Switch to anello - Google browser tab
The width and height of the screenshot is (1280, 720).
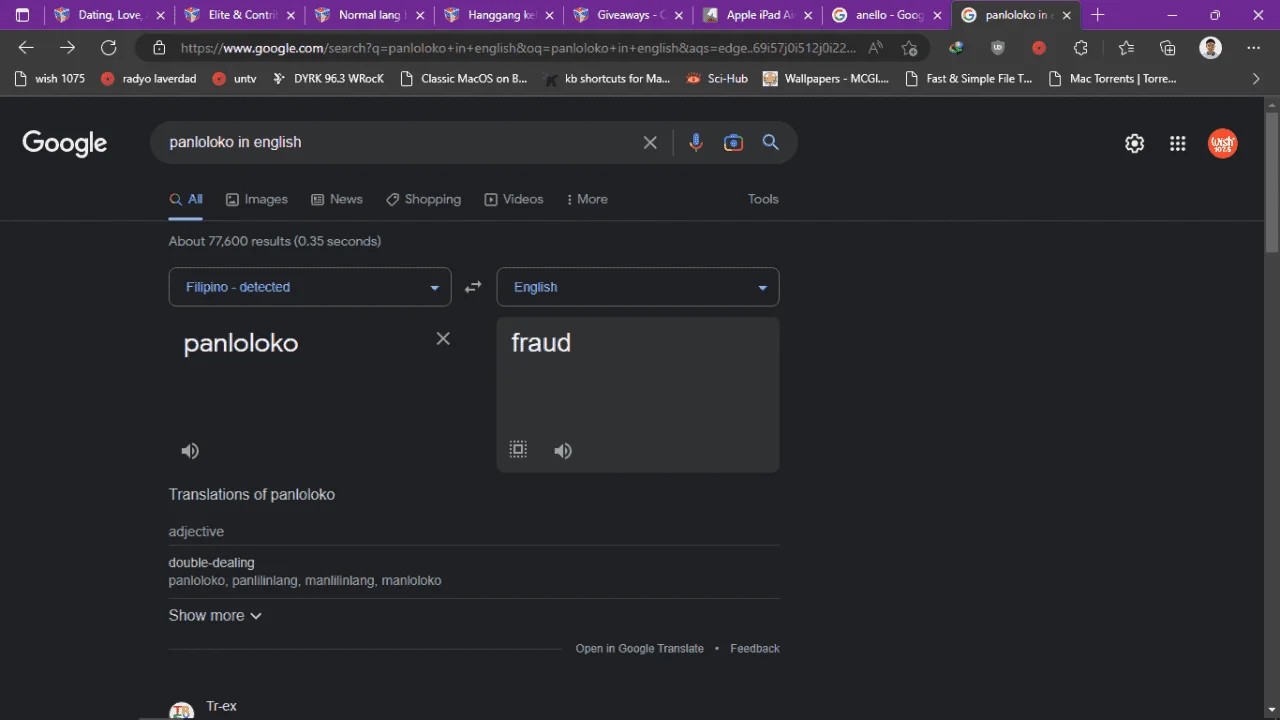pos(886,15)
